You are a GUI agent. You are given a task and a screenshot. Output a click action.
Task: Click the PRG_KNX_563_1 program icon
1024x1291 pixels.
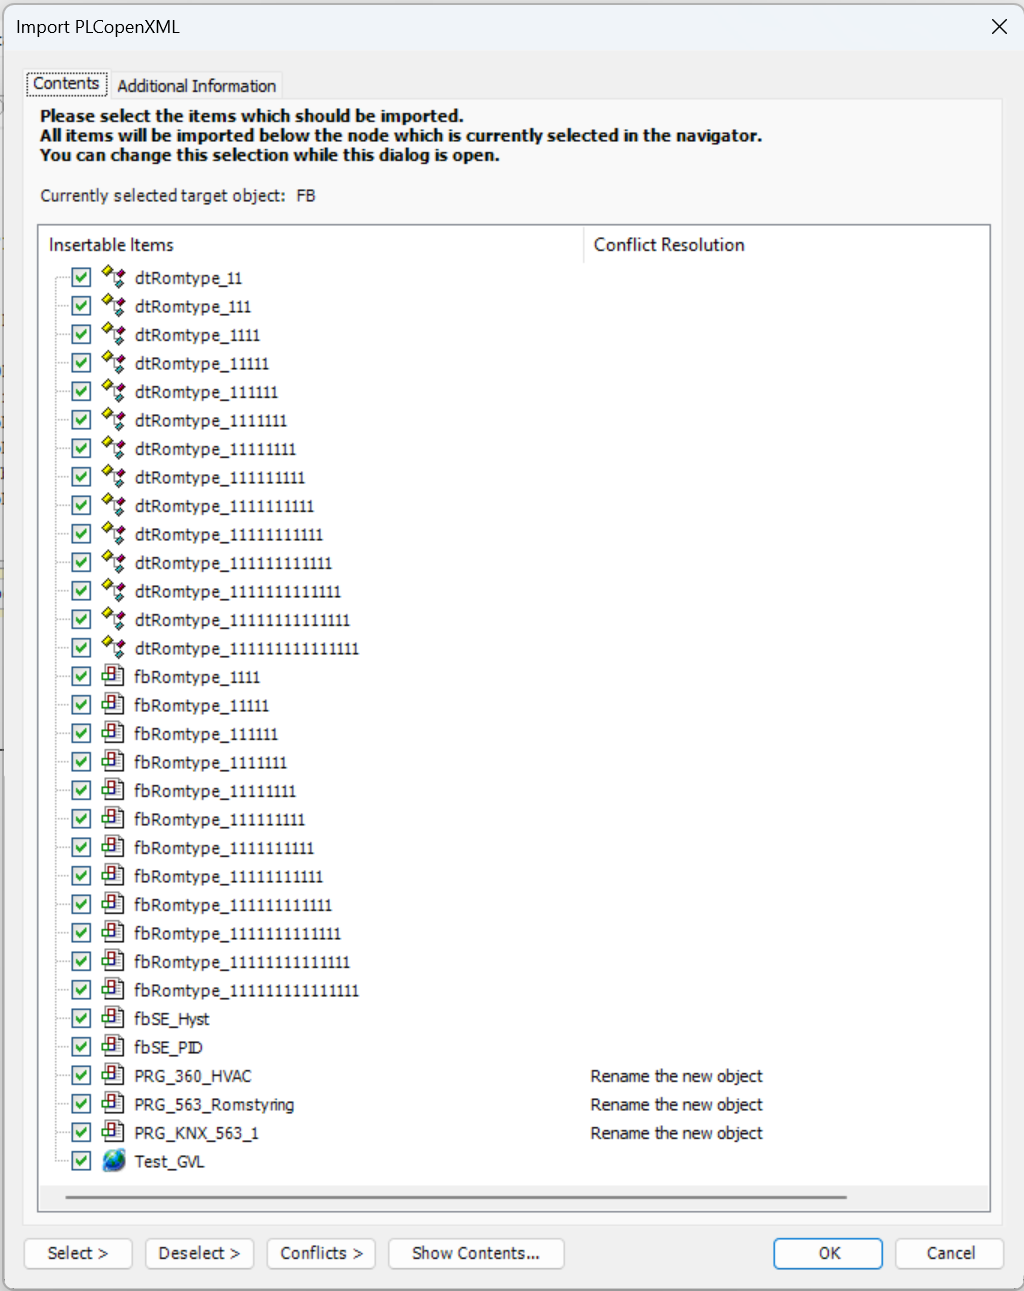[x=111, y=1132]
